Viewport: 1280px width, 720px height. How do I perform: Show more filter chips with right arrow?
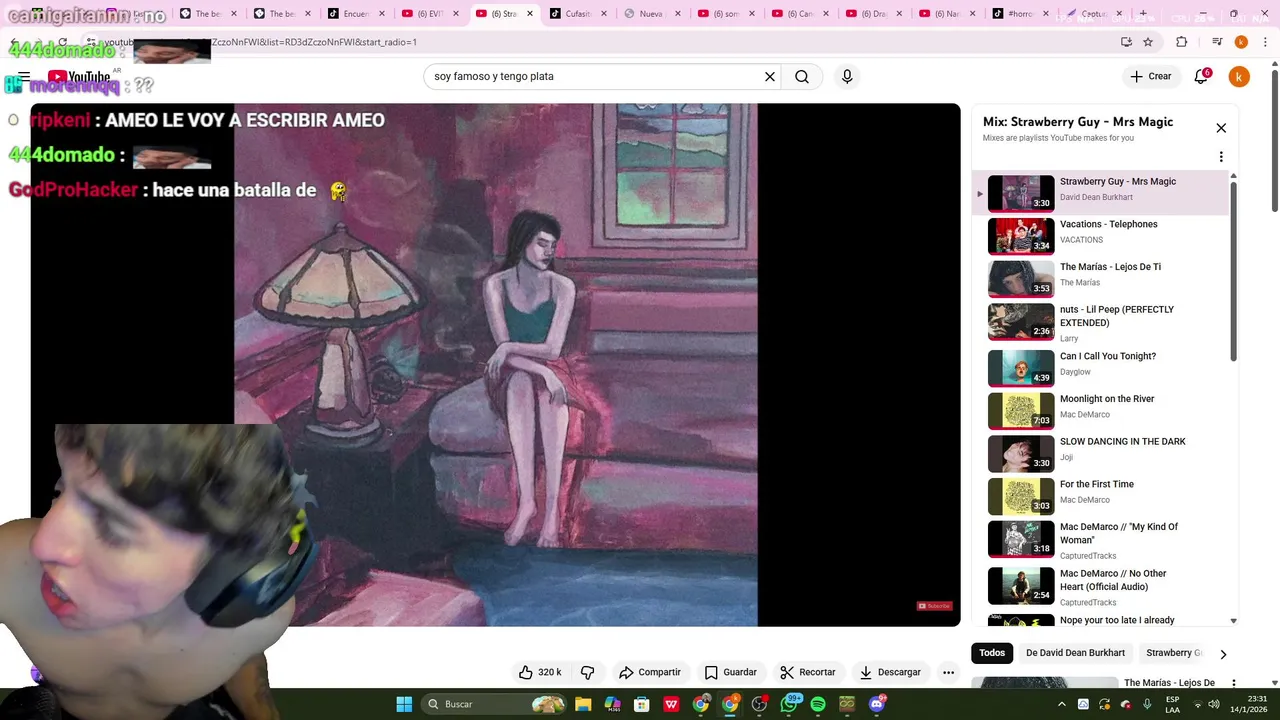[x=1222, y=654]
